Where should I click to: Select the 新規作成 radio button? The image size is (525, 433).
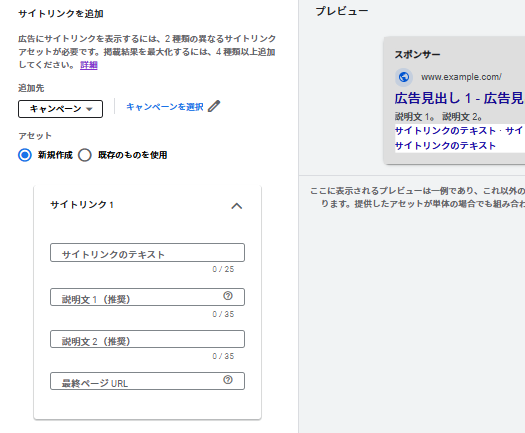tap(25, 155)
